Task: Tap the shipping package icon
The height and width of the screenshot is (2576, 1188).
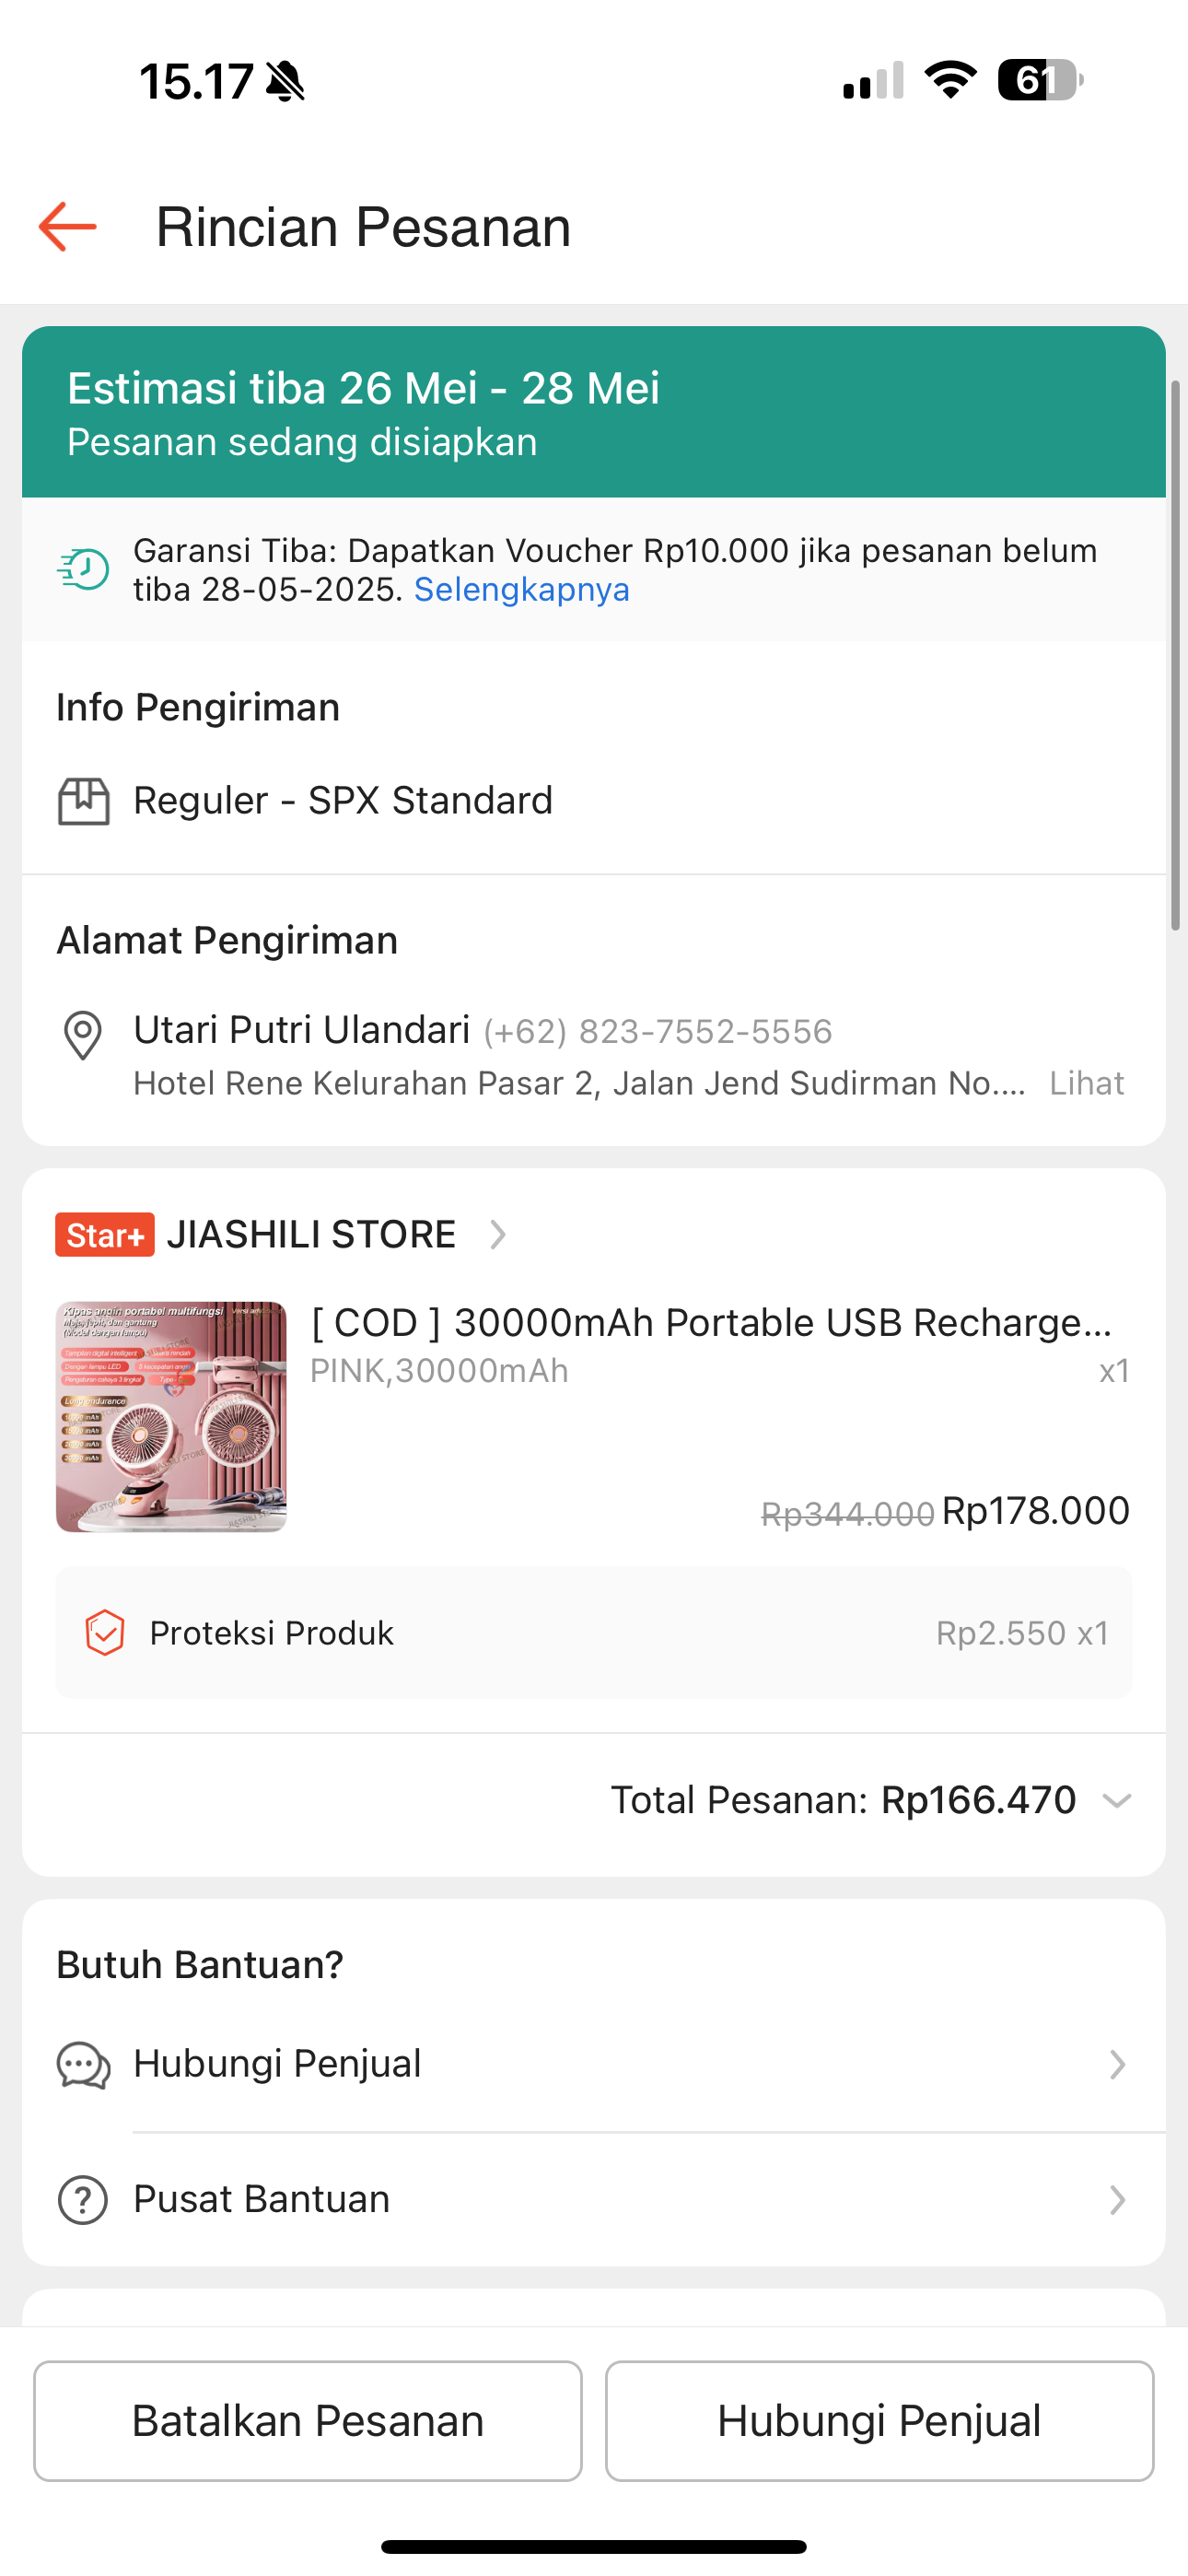Action: [83, 801]
